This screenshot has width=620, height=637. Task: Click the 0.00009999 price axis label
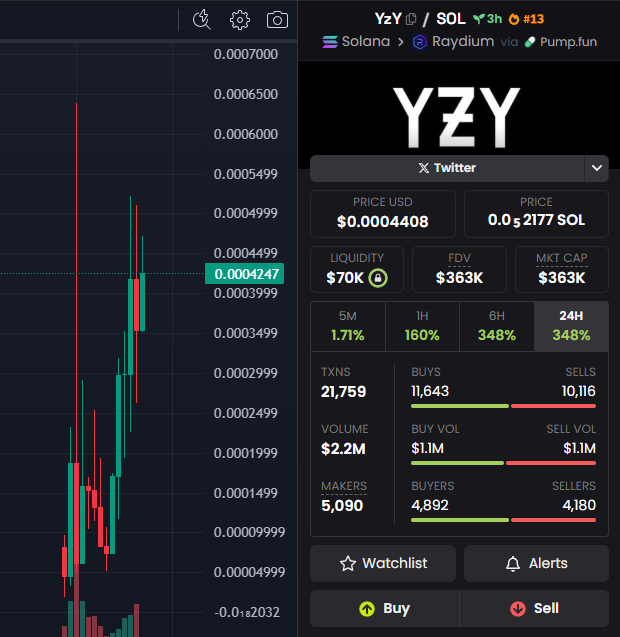pos(249,532)
